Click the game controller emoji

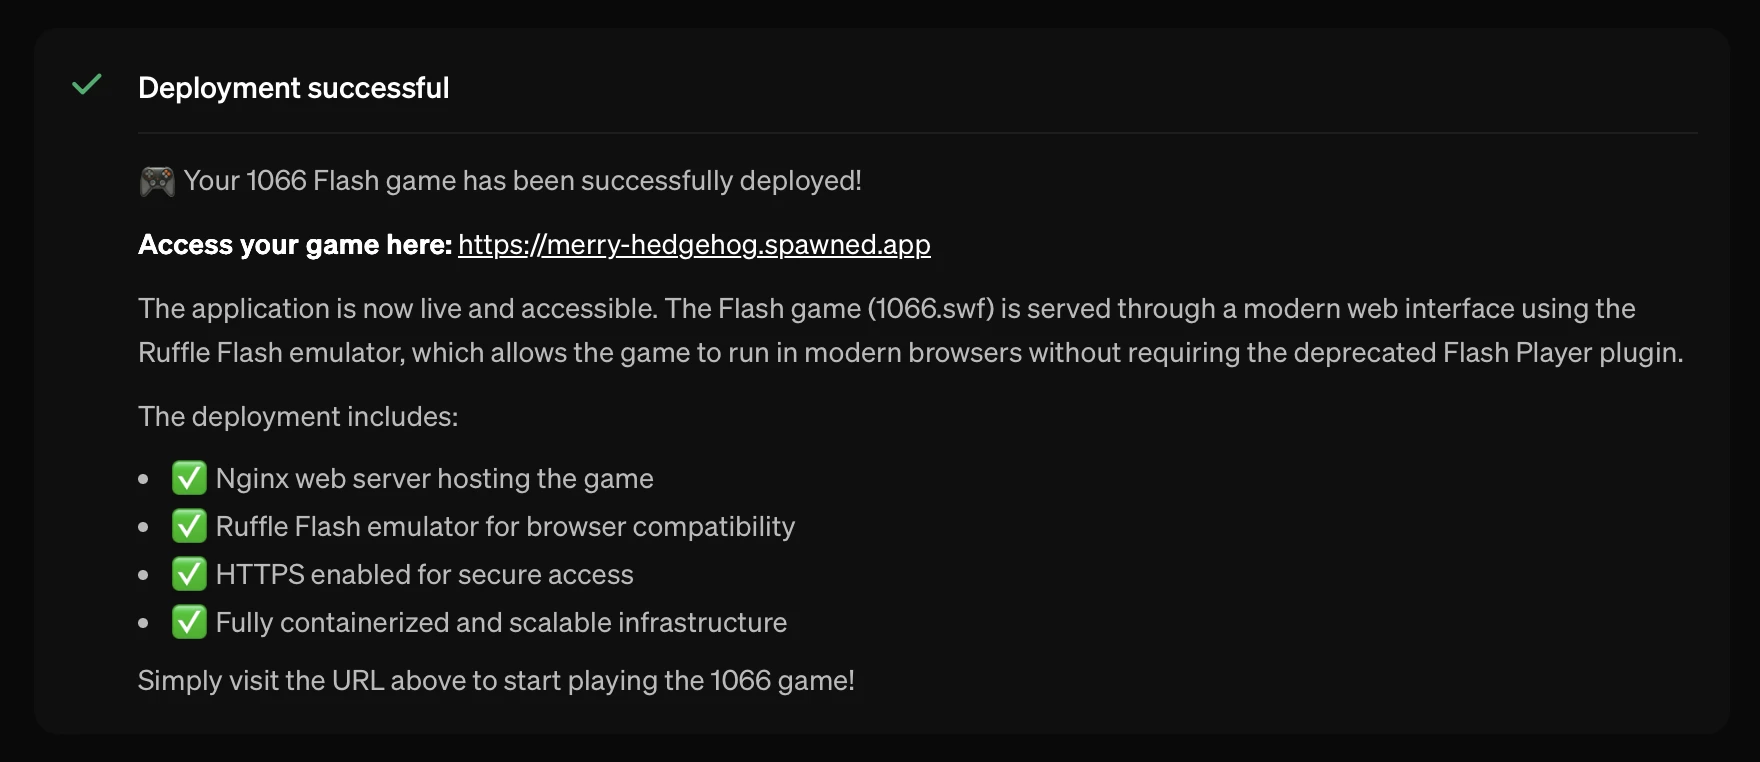coord(156,181)
